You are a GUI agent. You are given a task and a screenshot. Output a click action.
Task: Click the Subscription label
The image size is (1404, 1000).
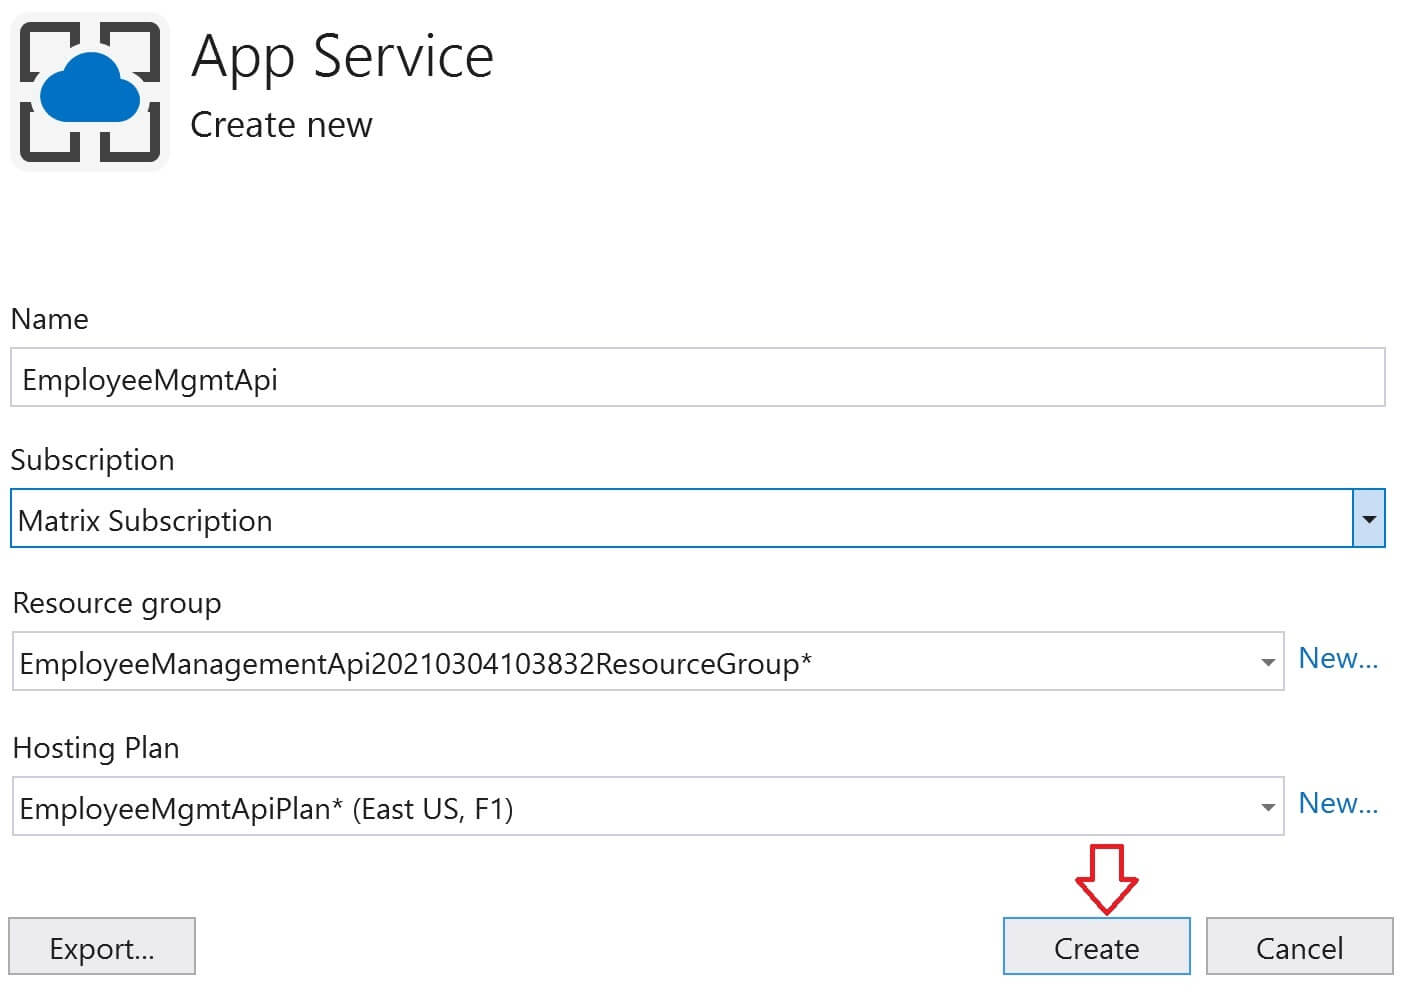92,460
